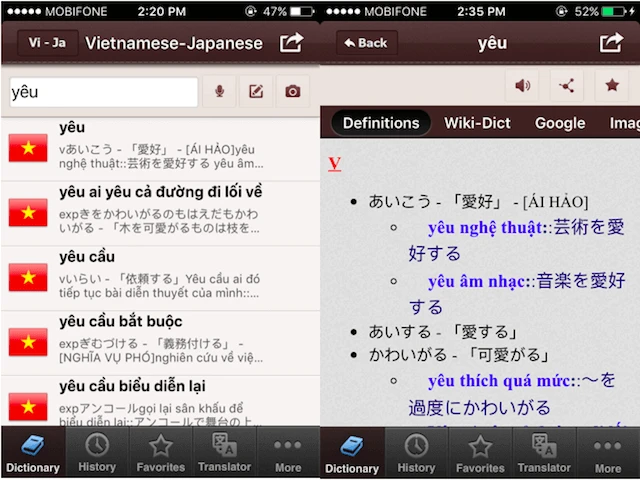The image size is (640, 480).
Task: Tap the camera search icon
Action: [x=292, y=92]
